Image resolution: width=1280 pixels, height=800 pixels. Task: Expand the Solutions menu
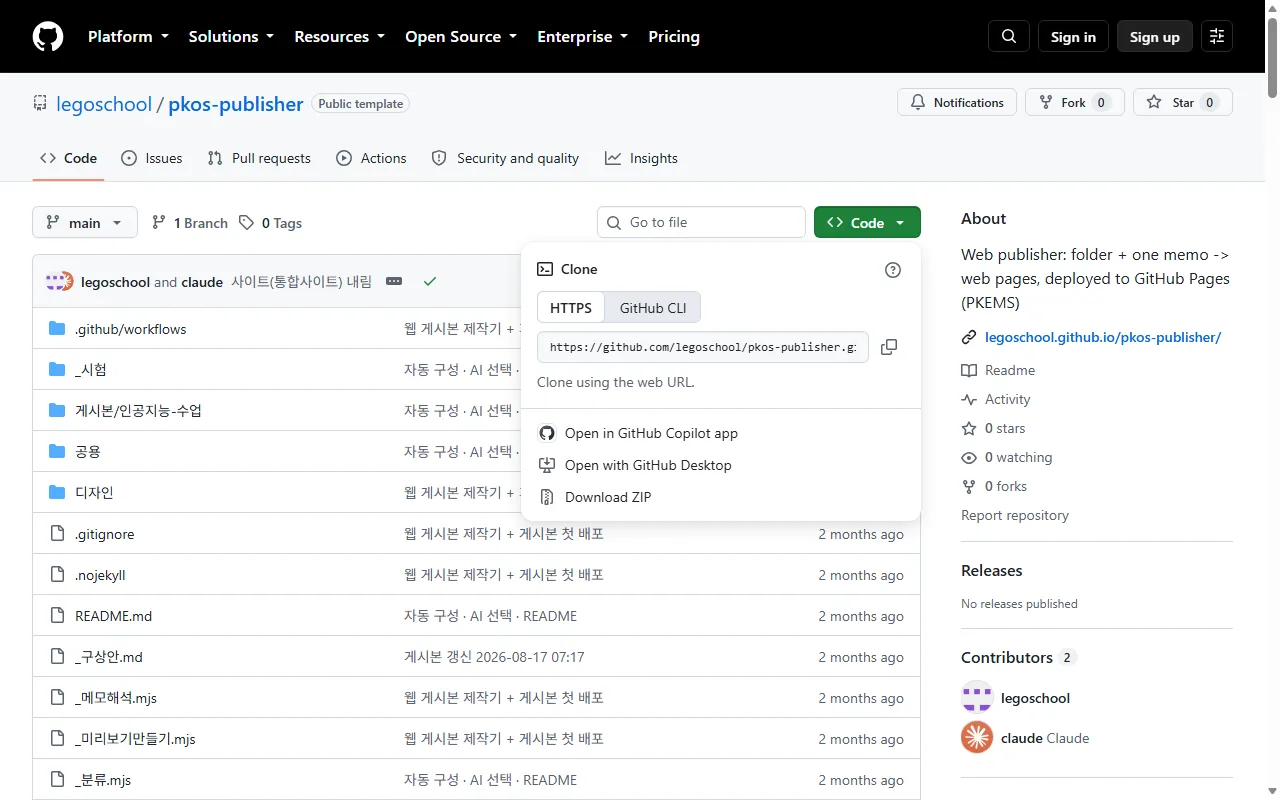coord(231,37)
